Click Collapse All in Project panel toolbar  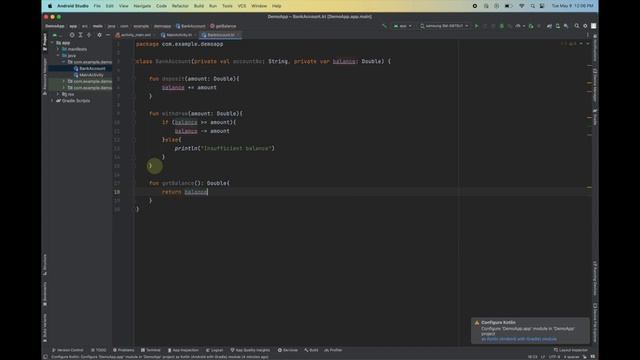(x=89, y=35)
